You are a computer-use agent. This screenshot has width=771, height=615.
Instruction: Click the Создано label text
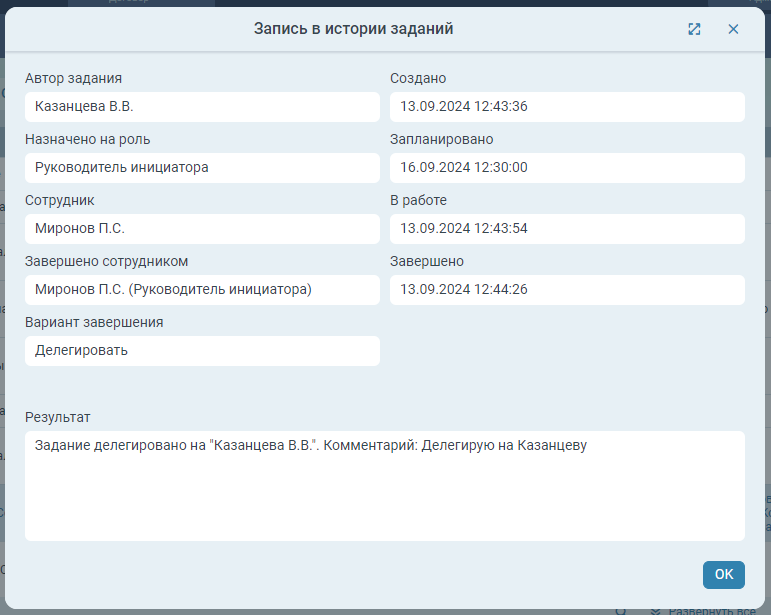tap(418, 78)
